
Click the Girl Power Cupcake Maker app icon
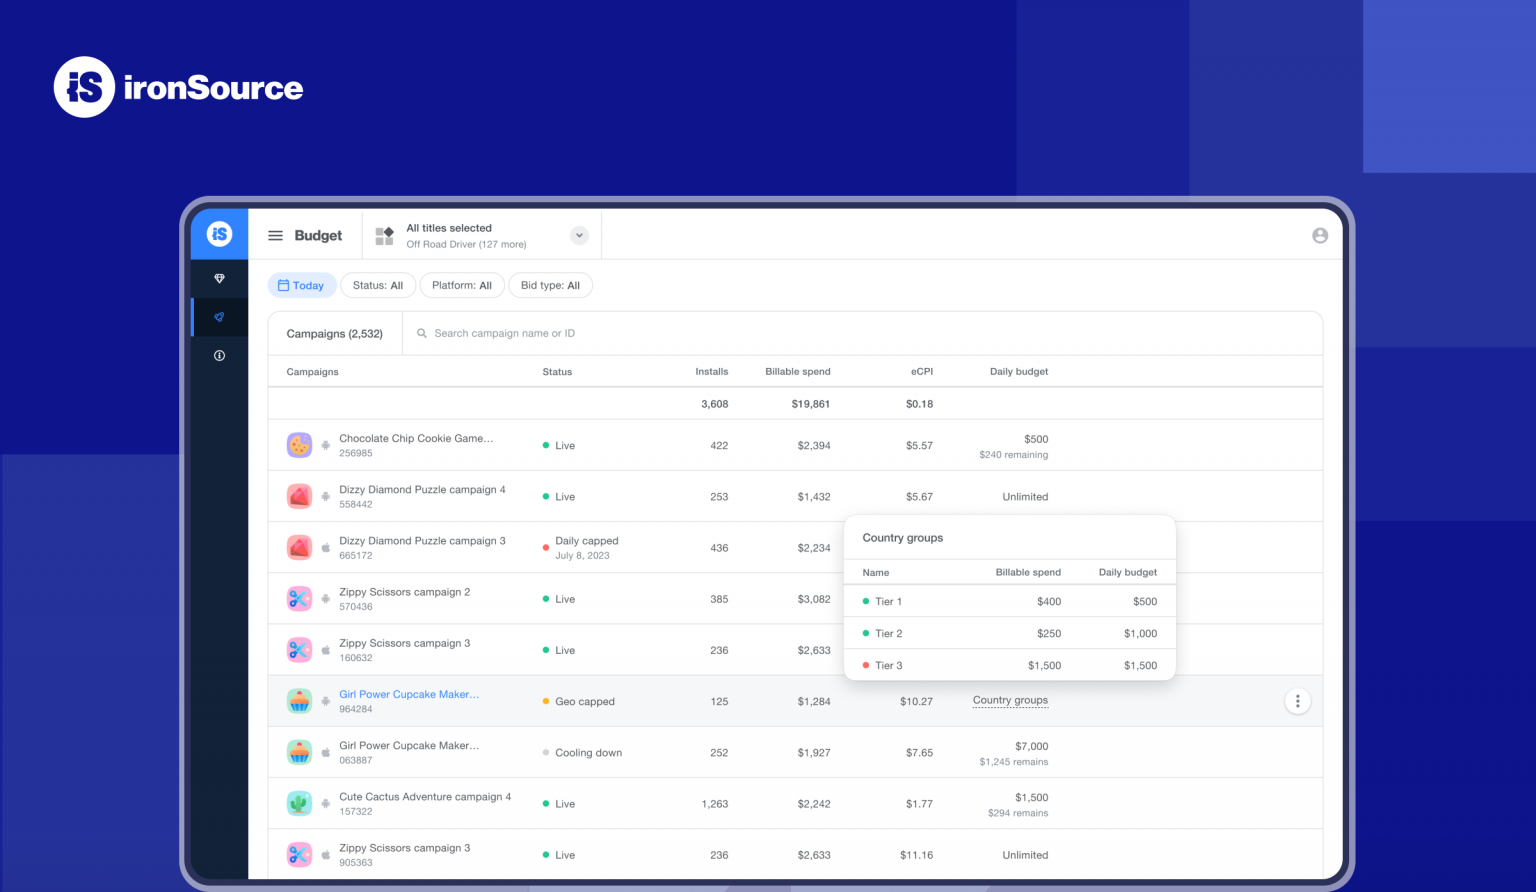299,700
